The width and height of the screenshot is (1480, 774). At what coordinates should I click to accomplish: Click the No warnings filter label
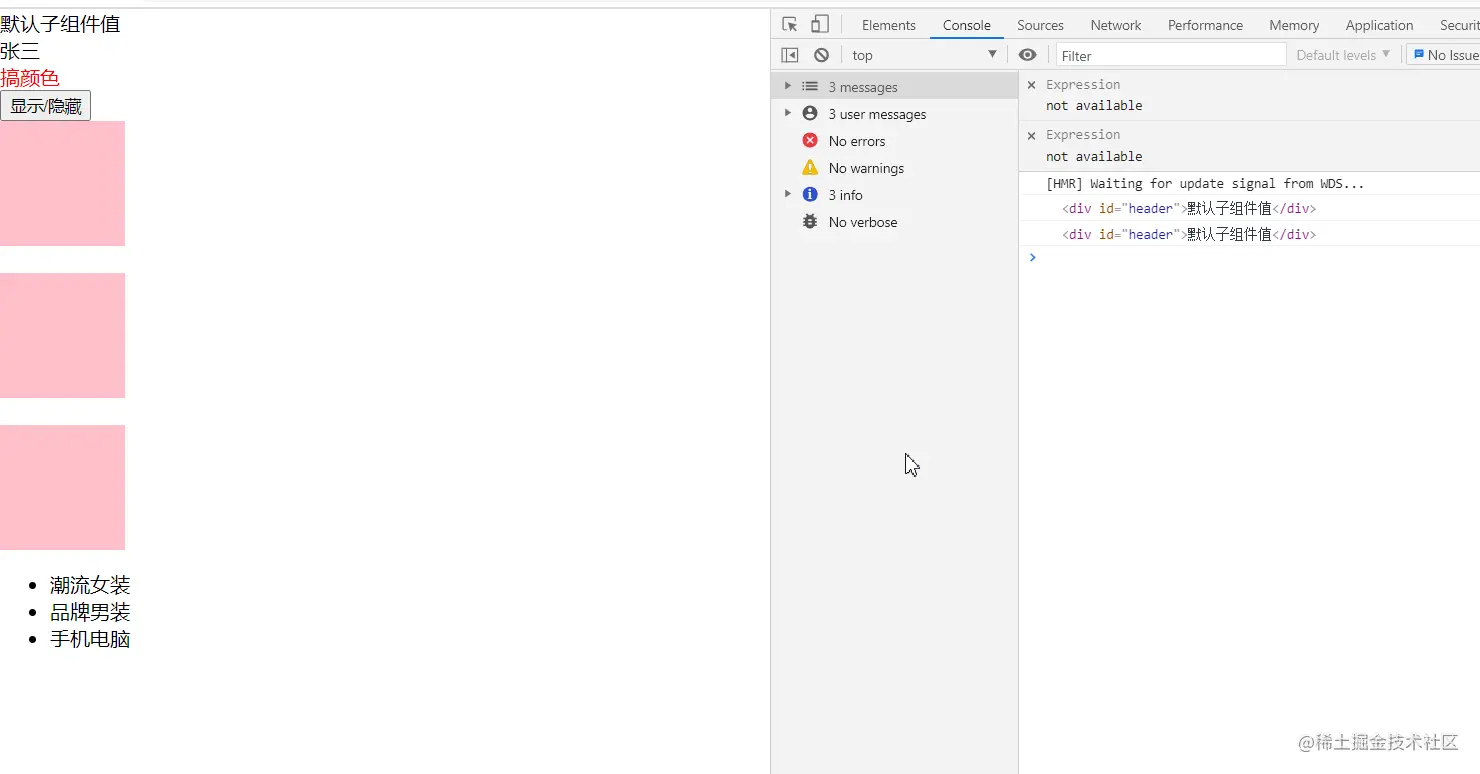866,168
